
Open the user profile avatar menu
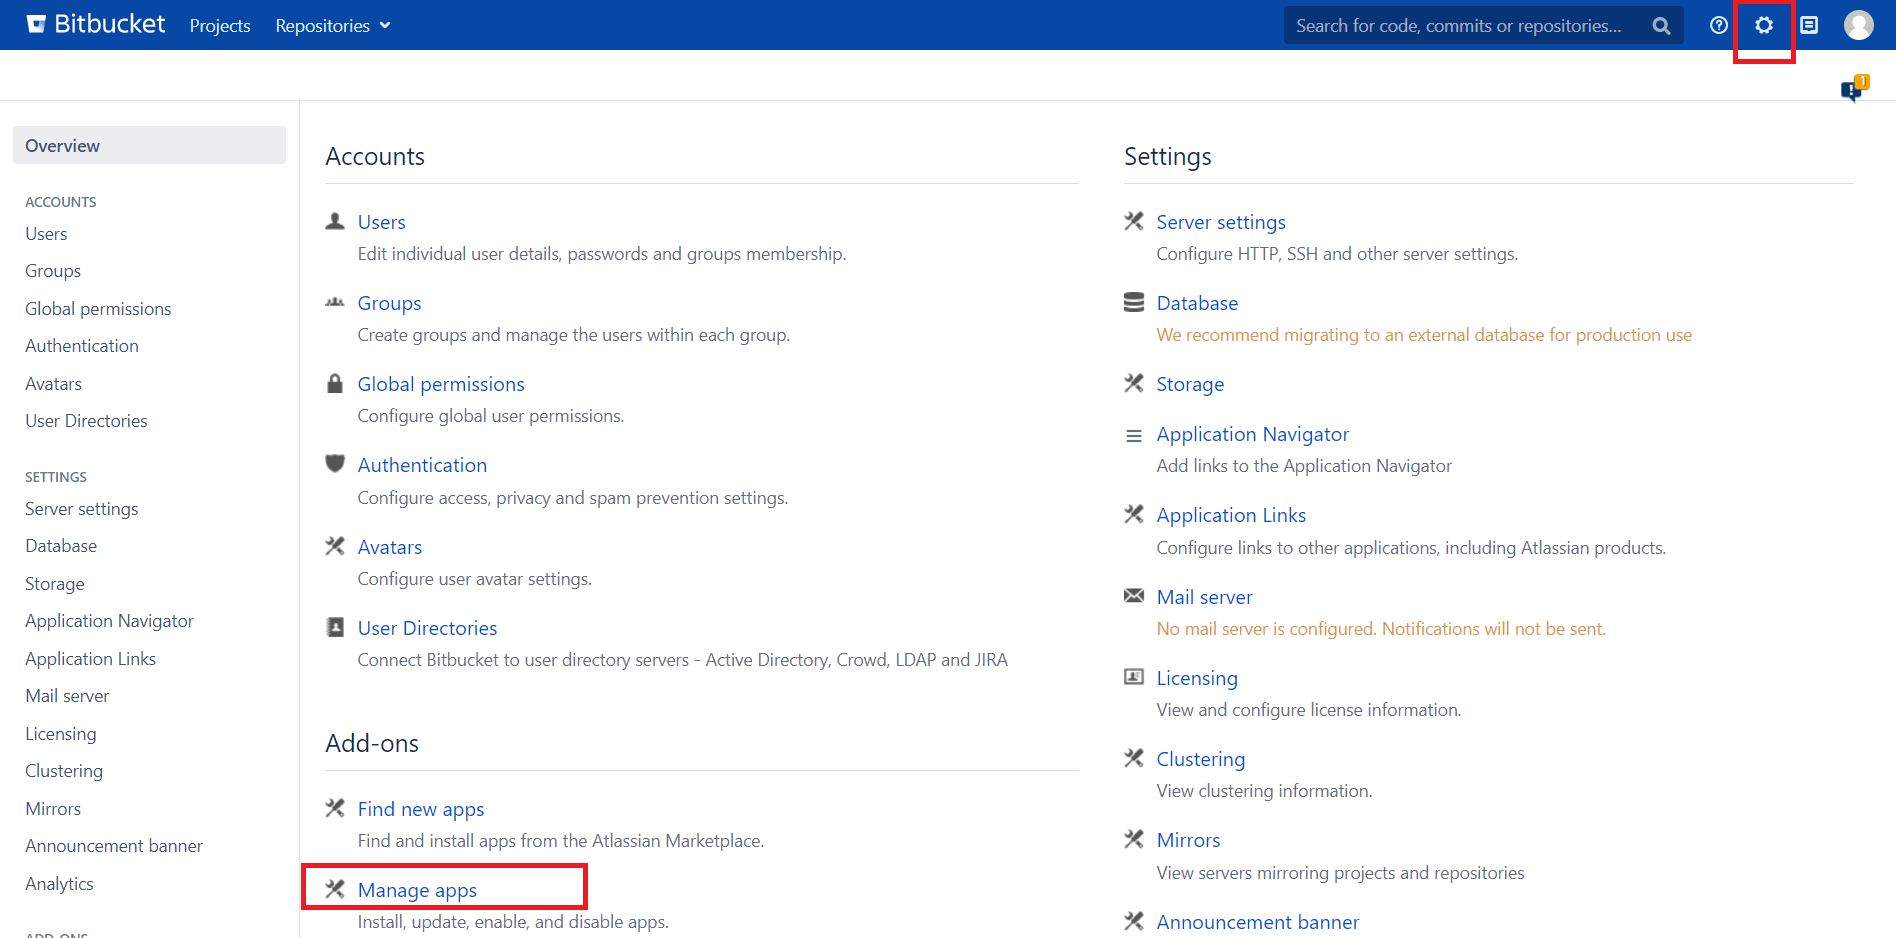pyautogui.click(x=1858, y=25)
